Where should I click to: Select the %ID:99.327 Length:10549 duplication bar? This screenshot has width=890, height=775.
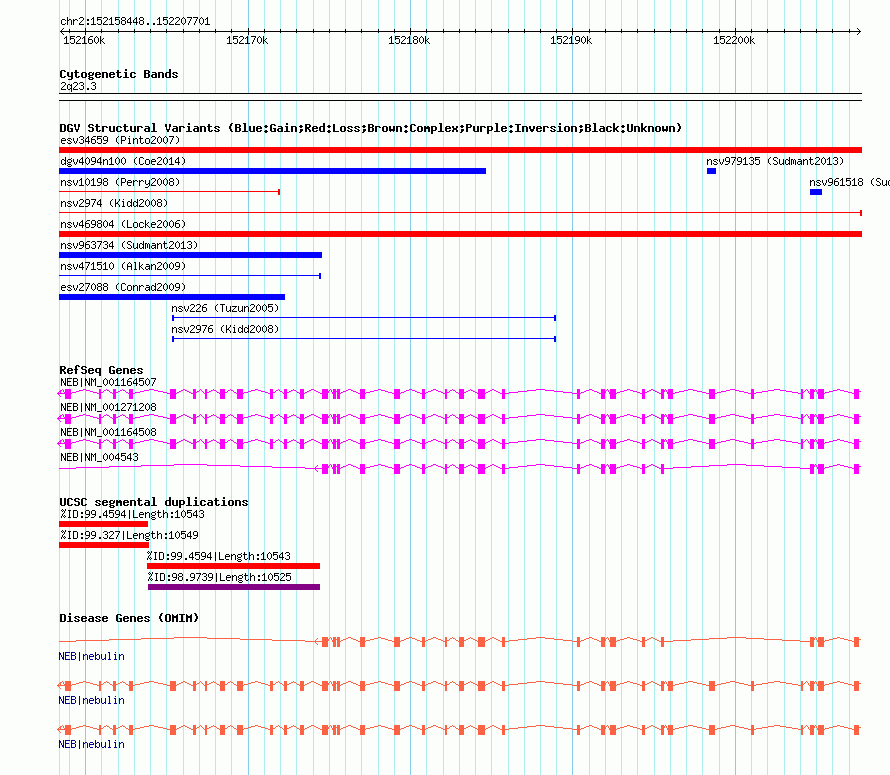tap(104, 545)
